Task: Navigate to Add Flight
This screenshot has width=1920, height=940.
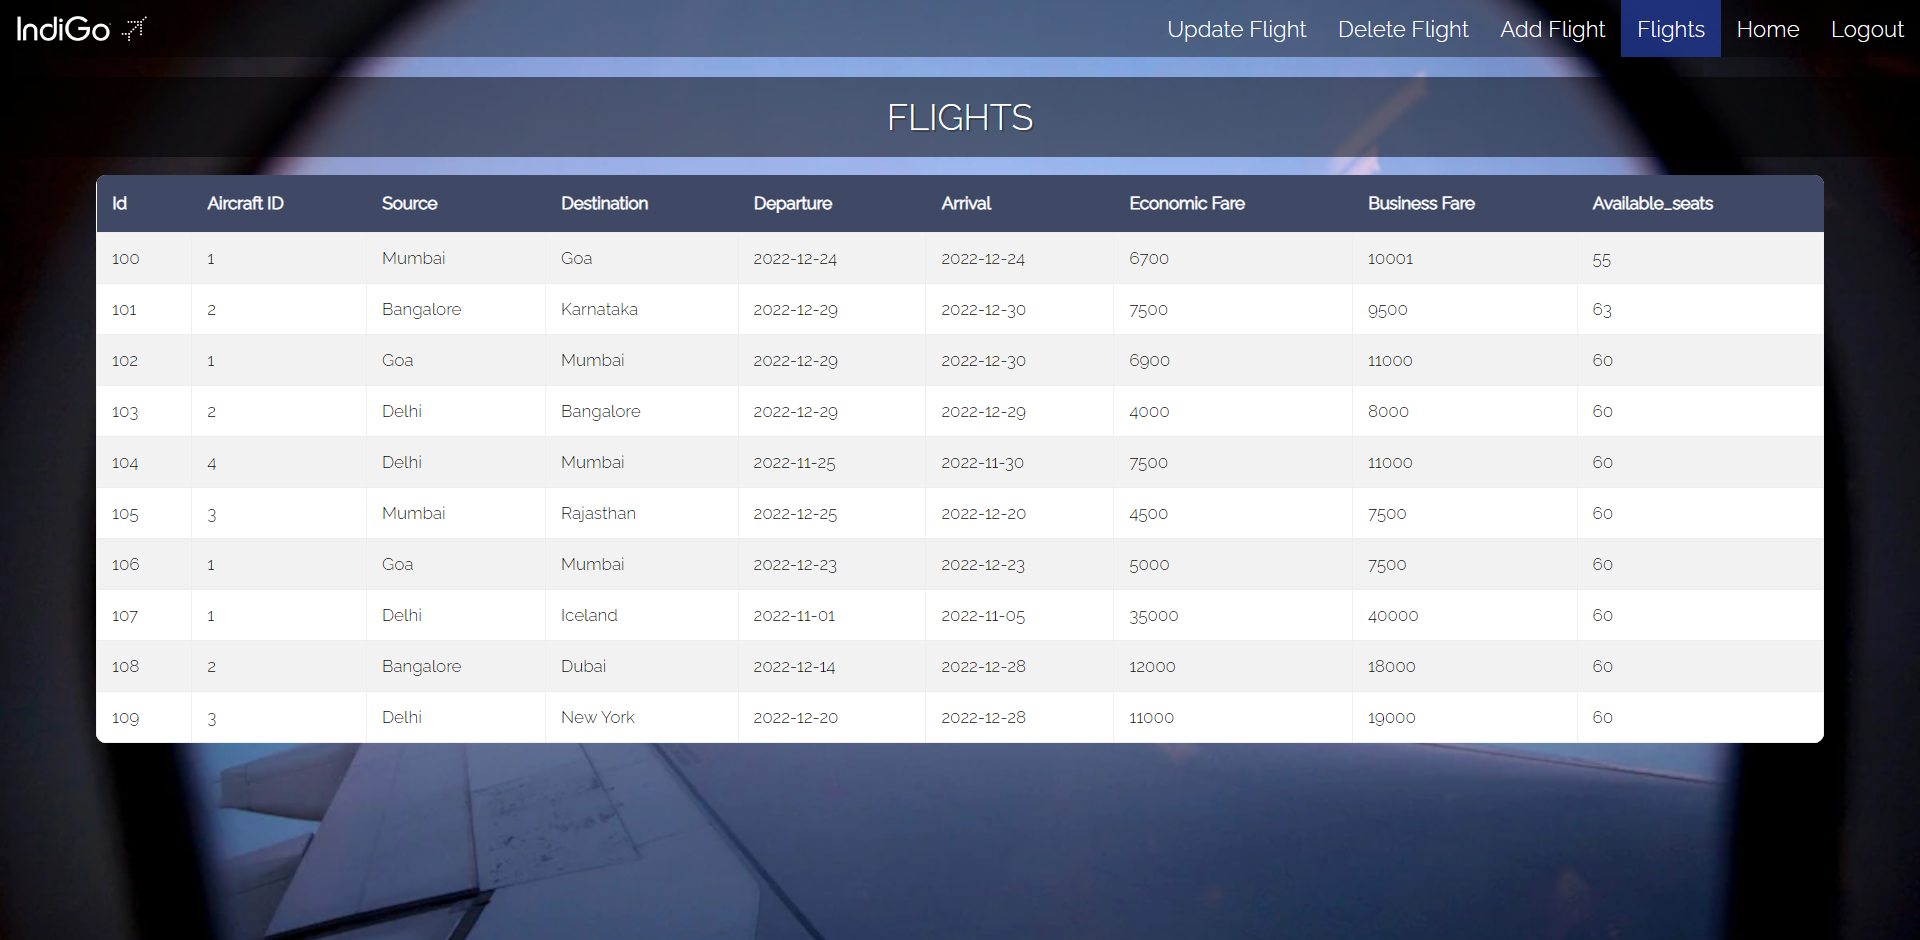Action: click(x=1553, y=29)
